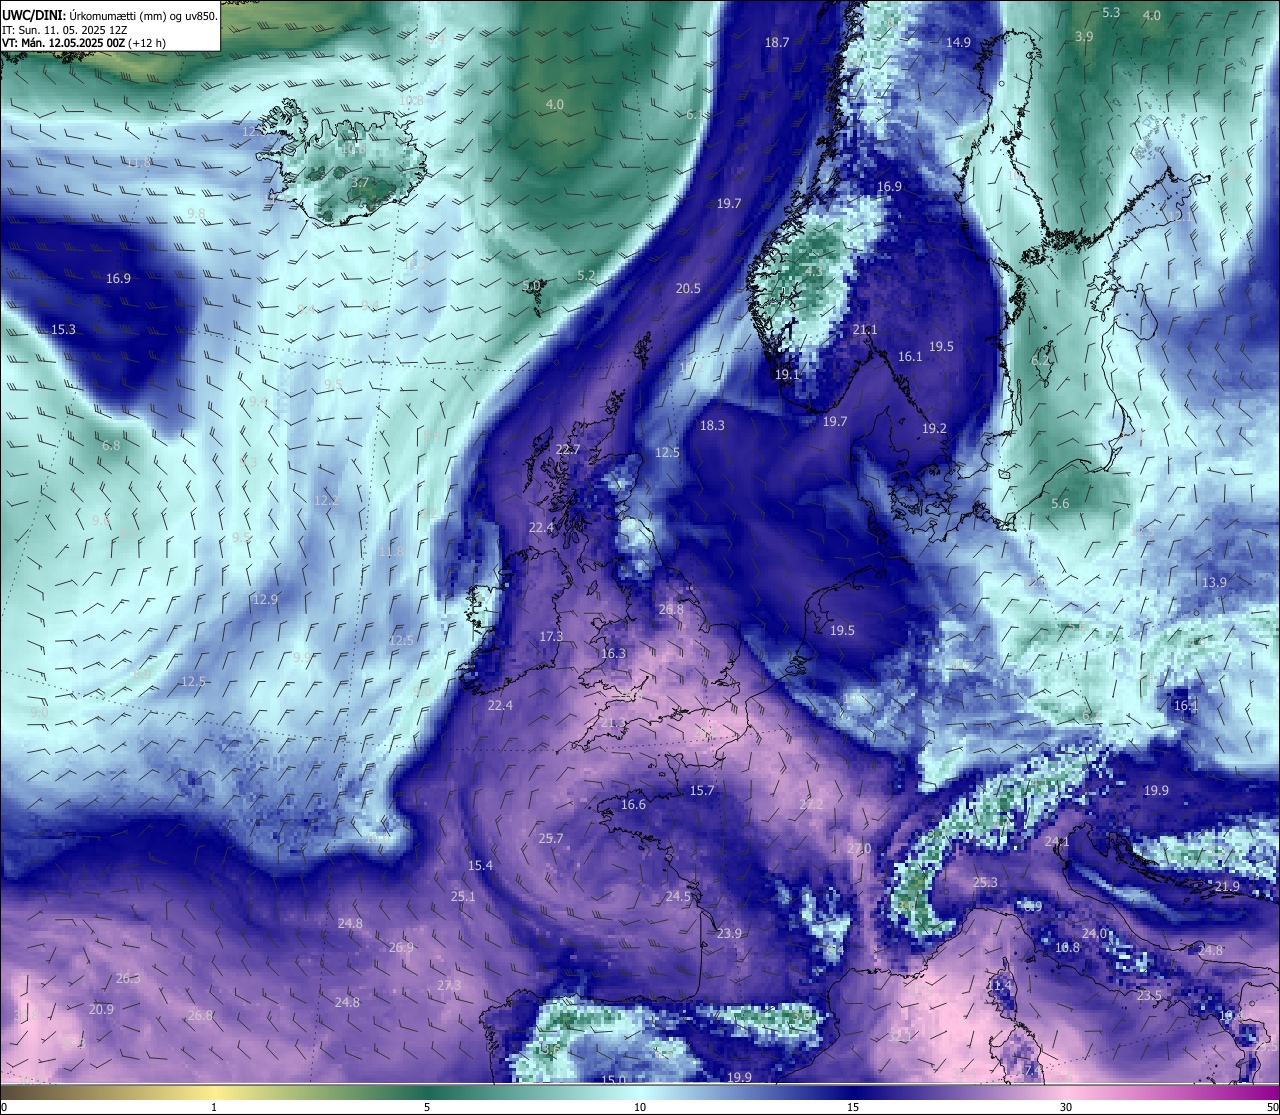Viewport: 1280px width, 1115px height.
Task: Click the 19.2 value label
Action: (x=934, y=428)
